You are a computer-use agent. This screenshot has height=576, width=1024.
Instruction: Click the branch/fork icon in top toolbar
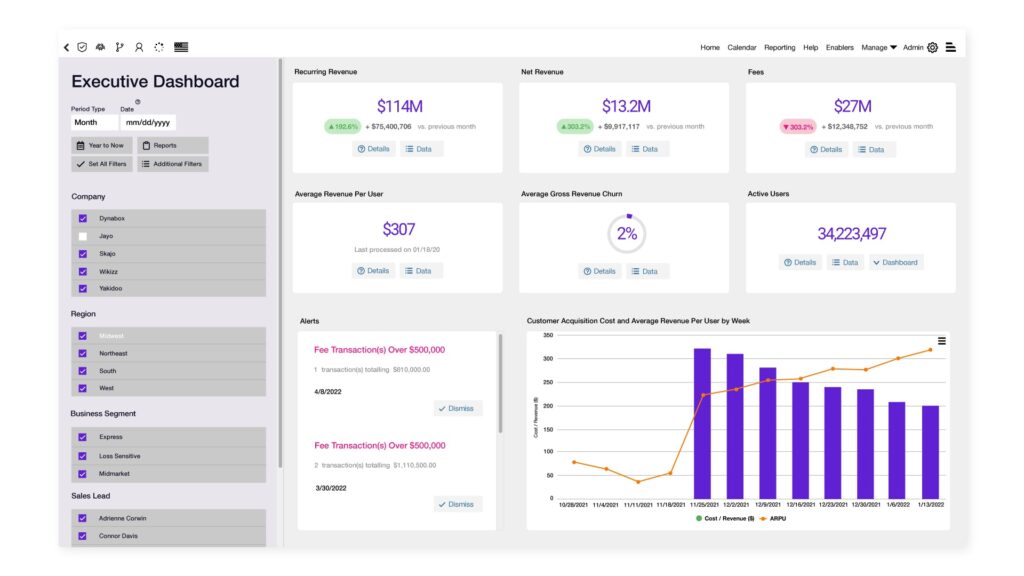point(120,47)
